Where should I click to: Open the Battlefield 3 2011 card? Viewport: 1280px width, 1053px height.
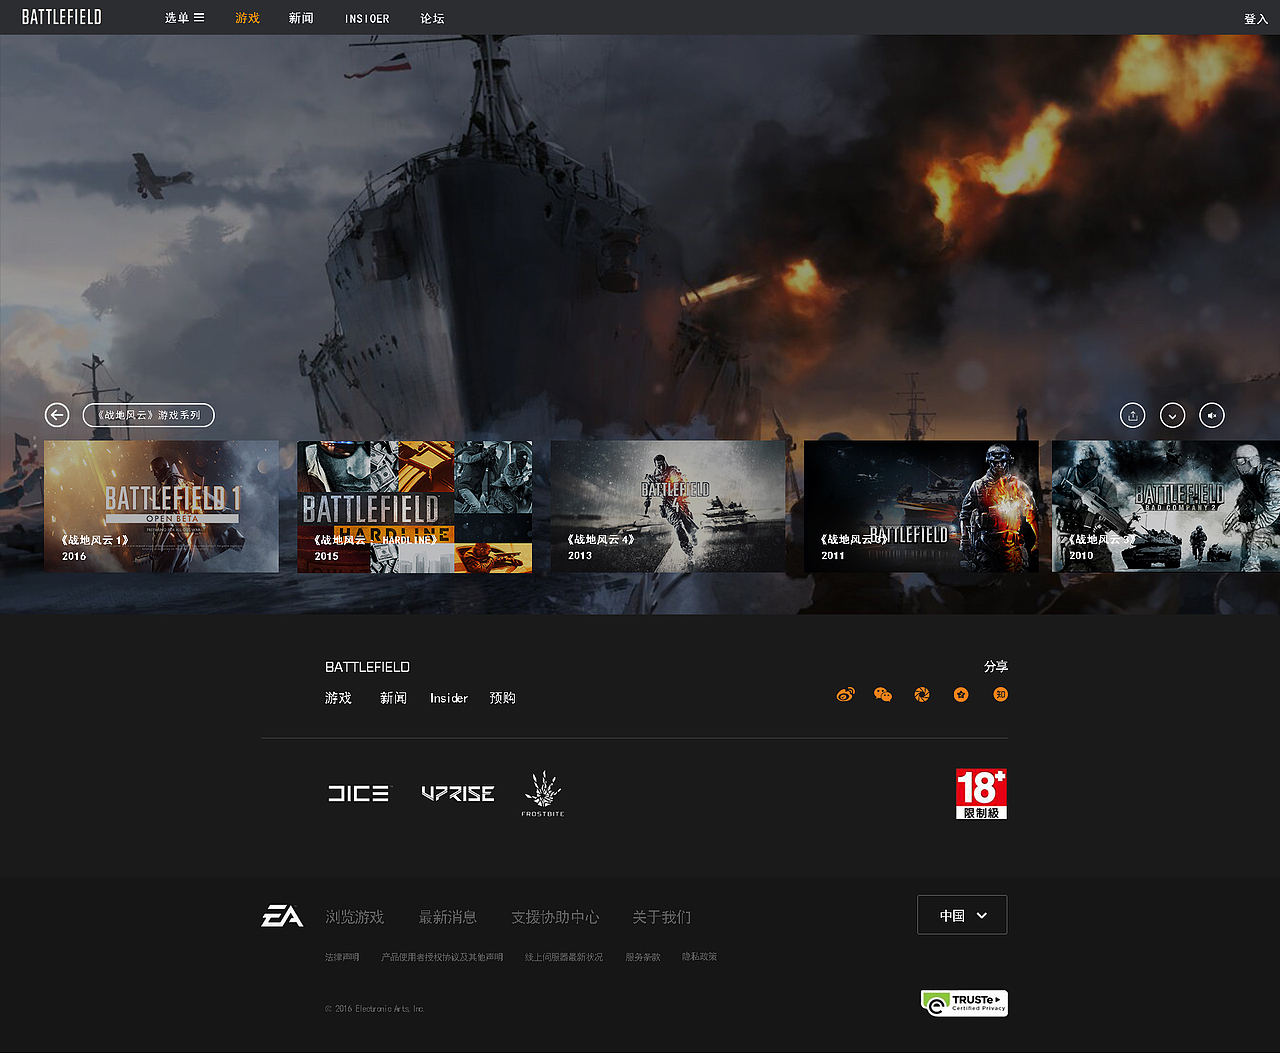[x=921, y=506]
